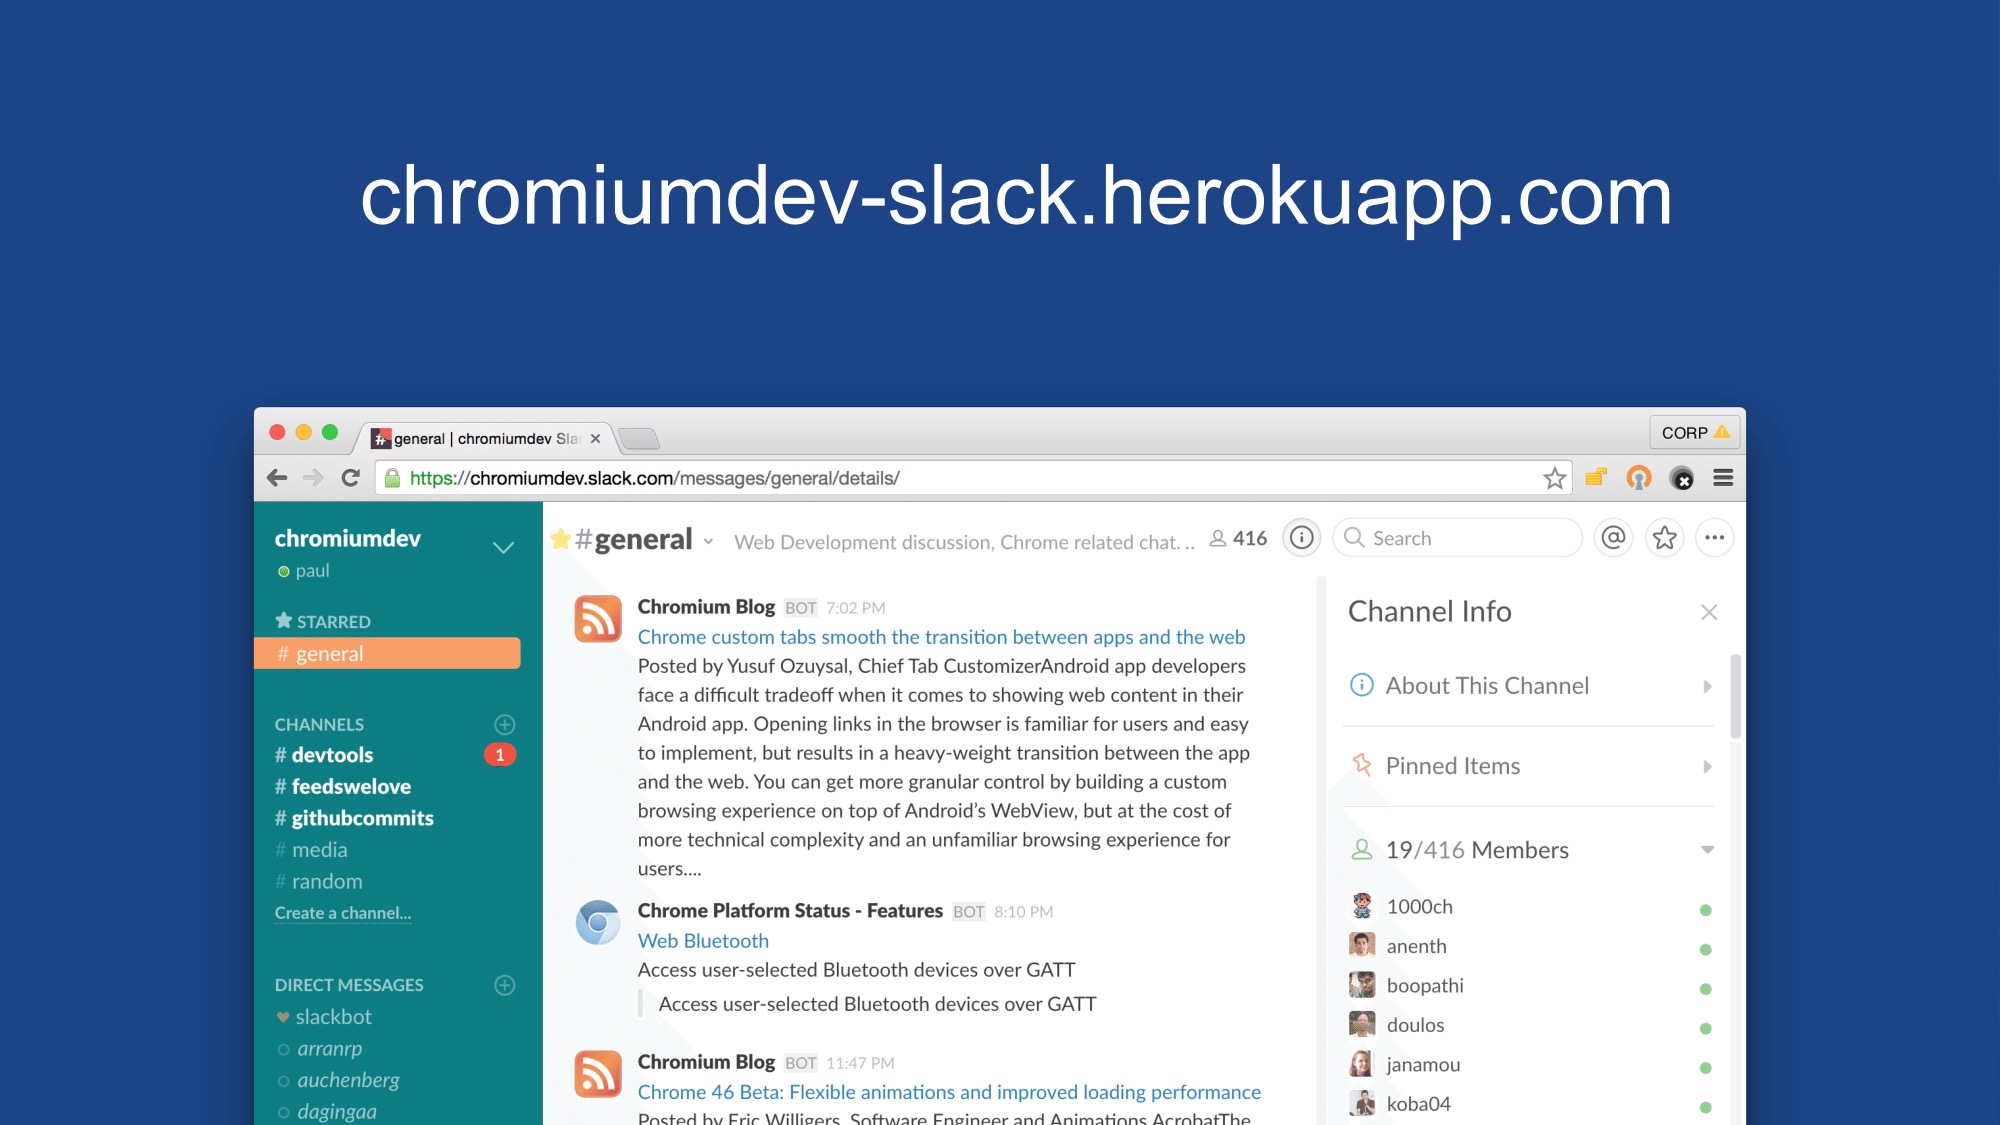The height and width of the screenshot is (1125, 2000).
Task: Click the Channel Info panel scrollbar
Action: tap(1735, 698)
